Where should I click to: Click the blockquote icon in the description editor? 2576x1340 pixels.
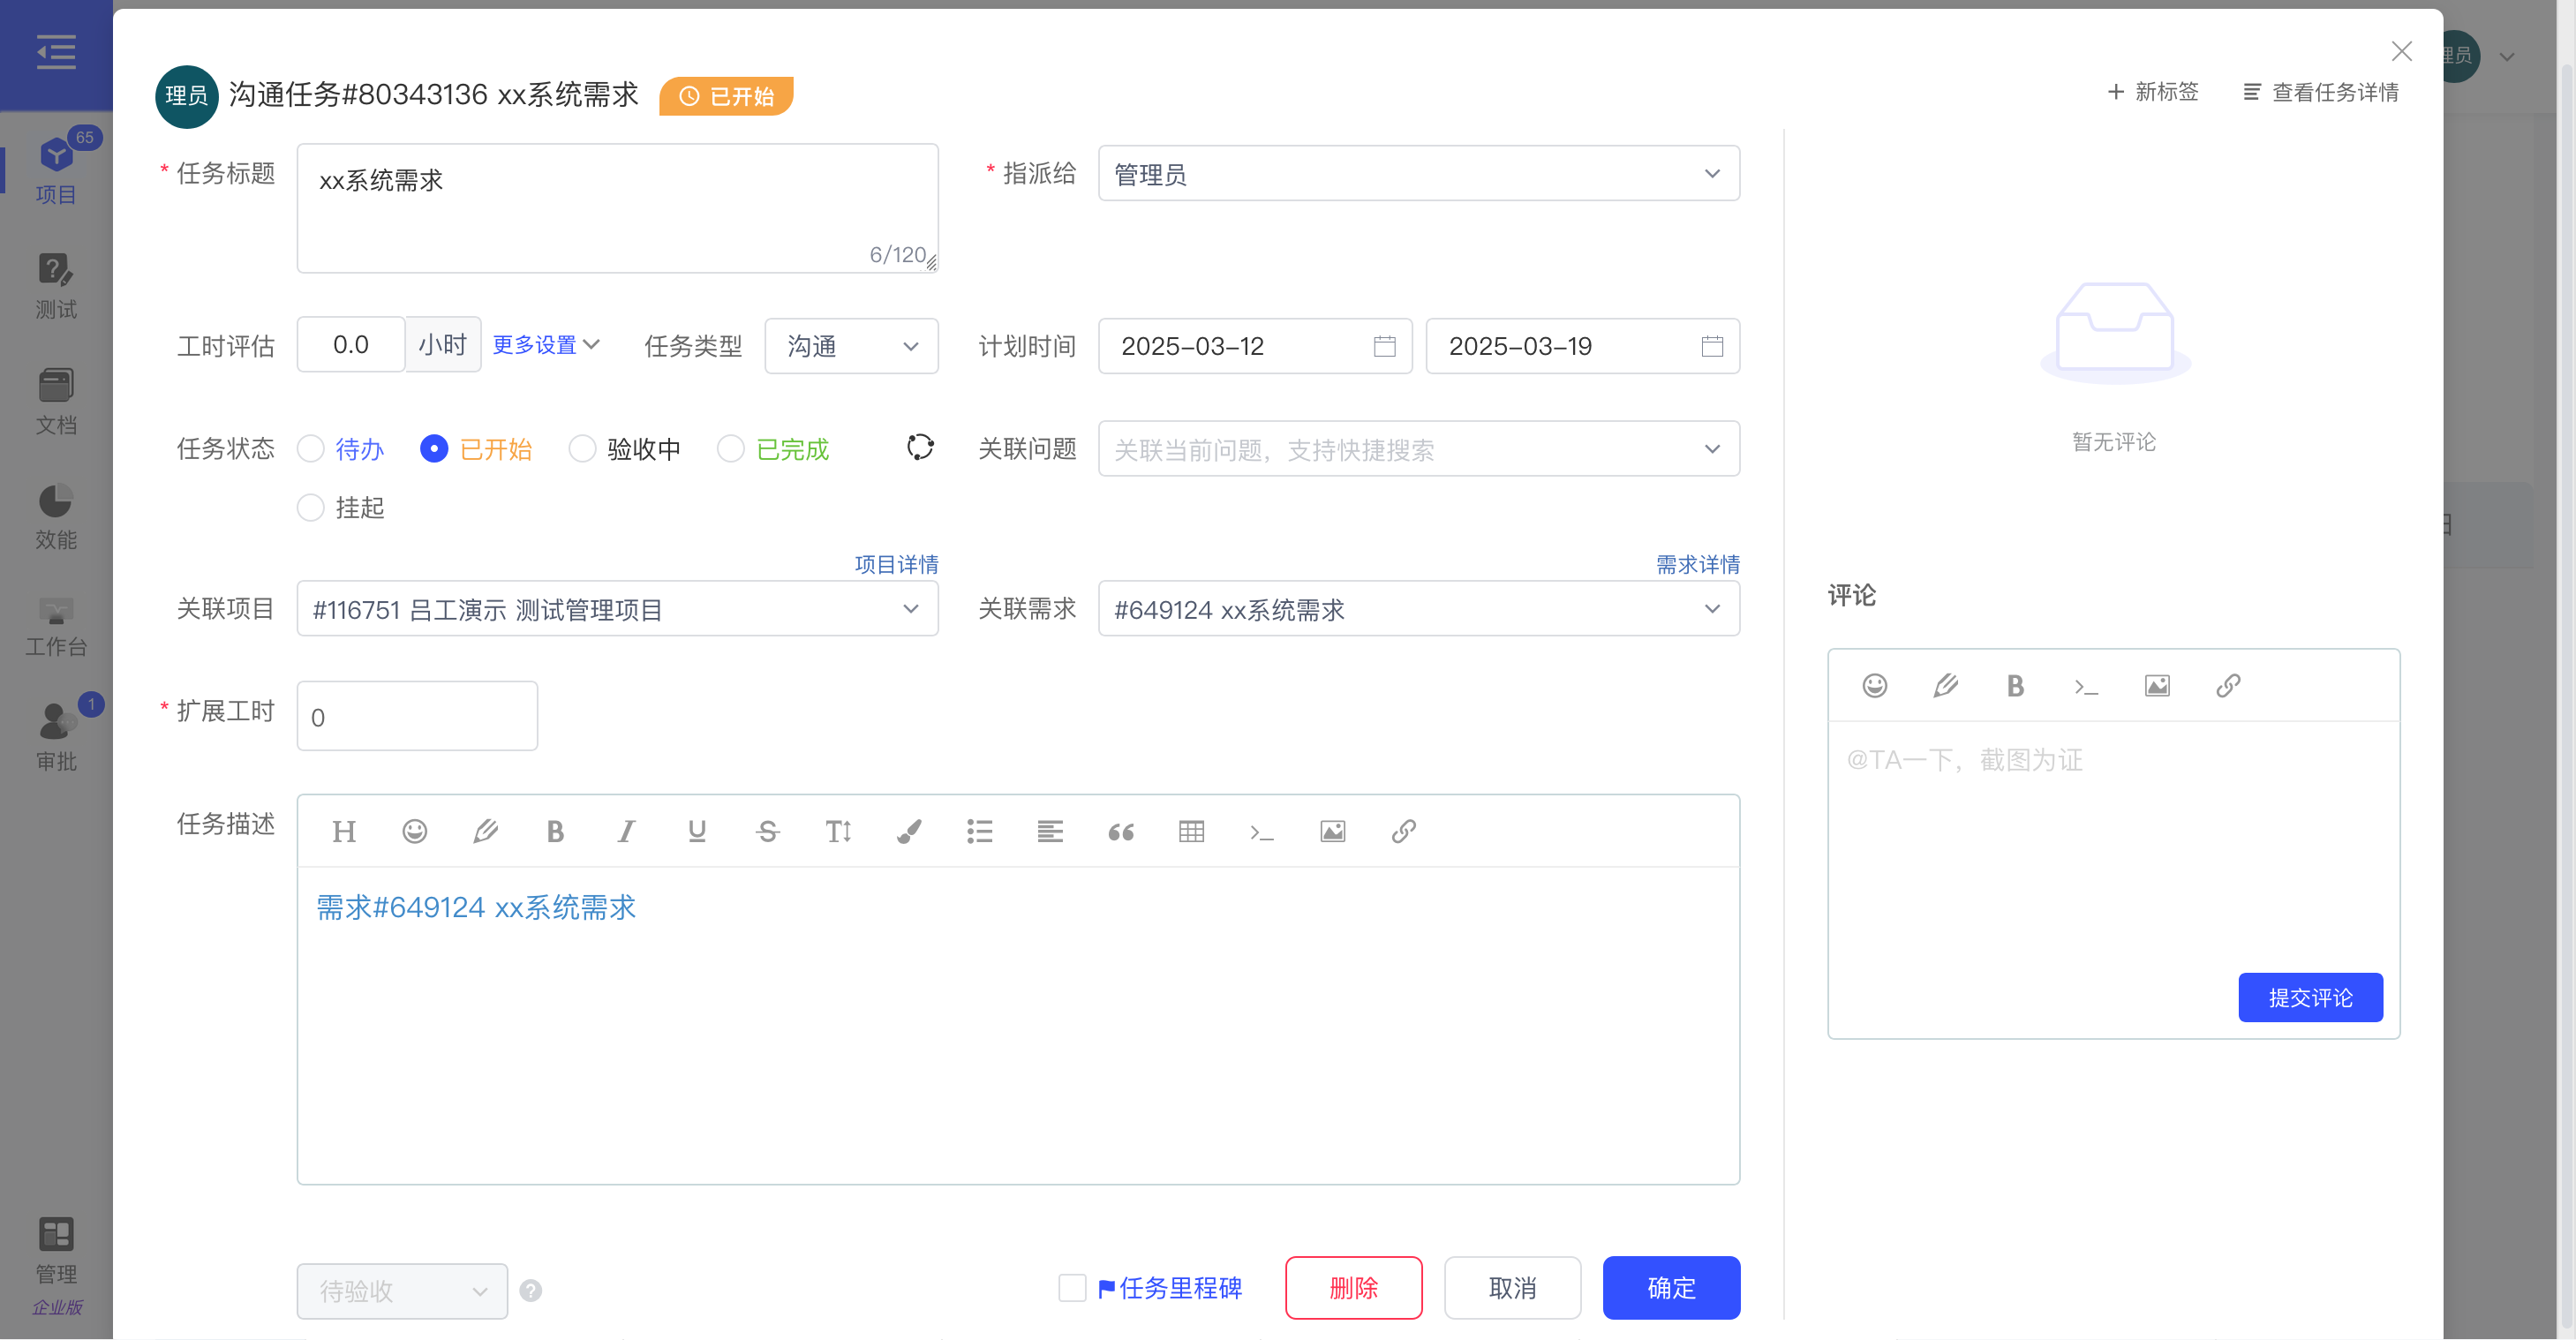(1120, 832)
